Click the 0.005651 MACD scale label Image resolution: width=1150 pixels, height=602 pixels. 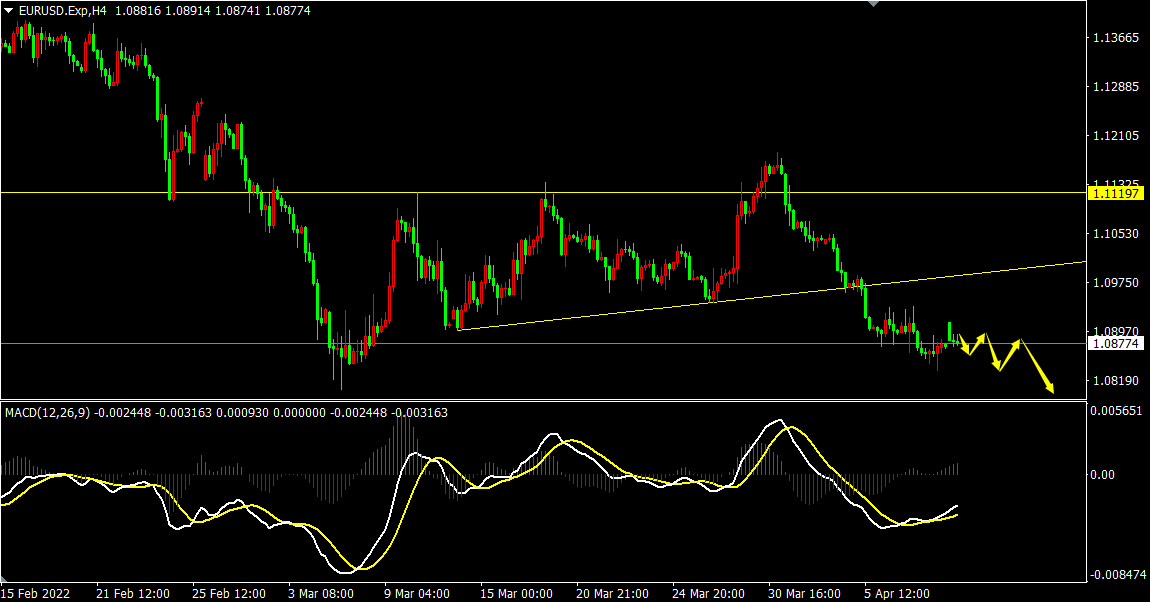(1116, 411)
